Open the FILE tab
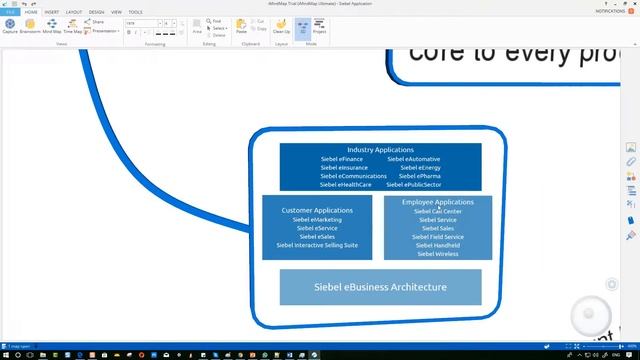The image size is (640, 360). tap(10, 12)
